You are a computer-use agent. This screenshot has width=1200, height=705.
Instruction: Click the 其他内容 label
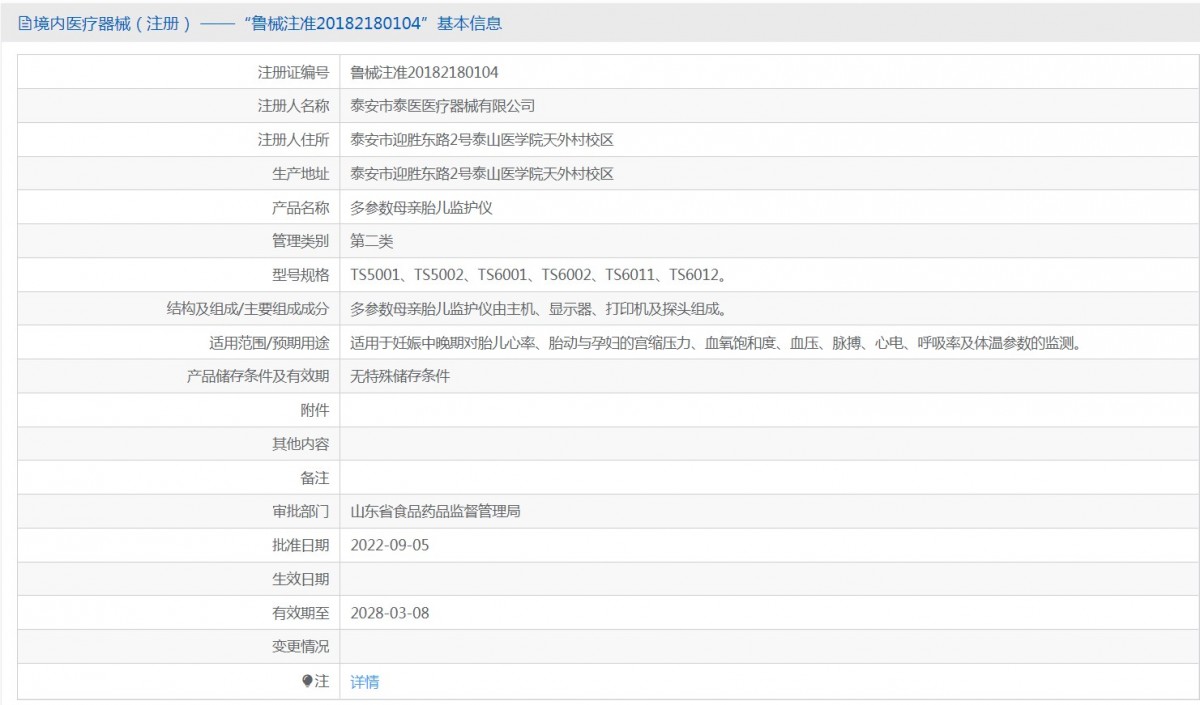pos(300,444)
